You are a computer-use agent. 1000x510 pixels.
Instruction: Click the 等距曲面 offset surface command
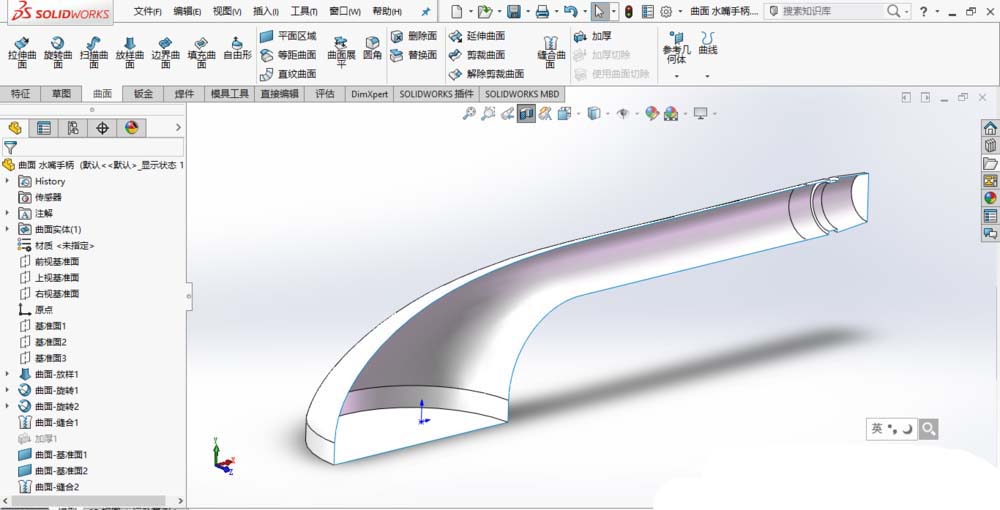(x=288, y=55)
